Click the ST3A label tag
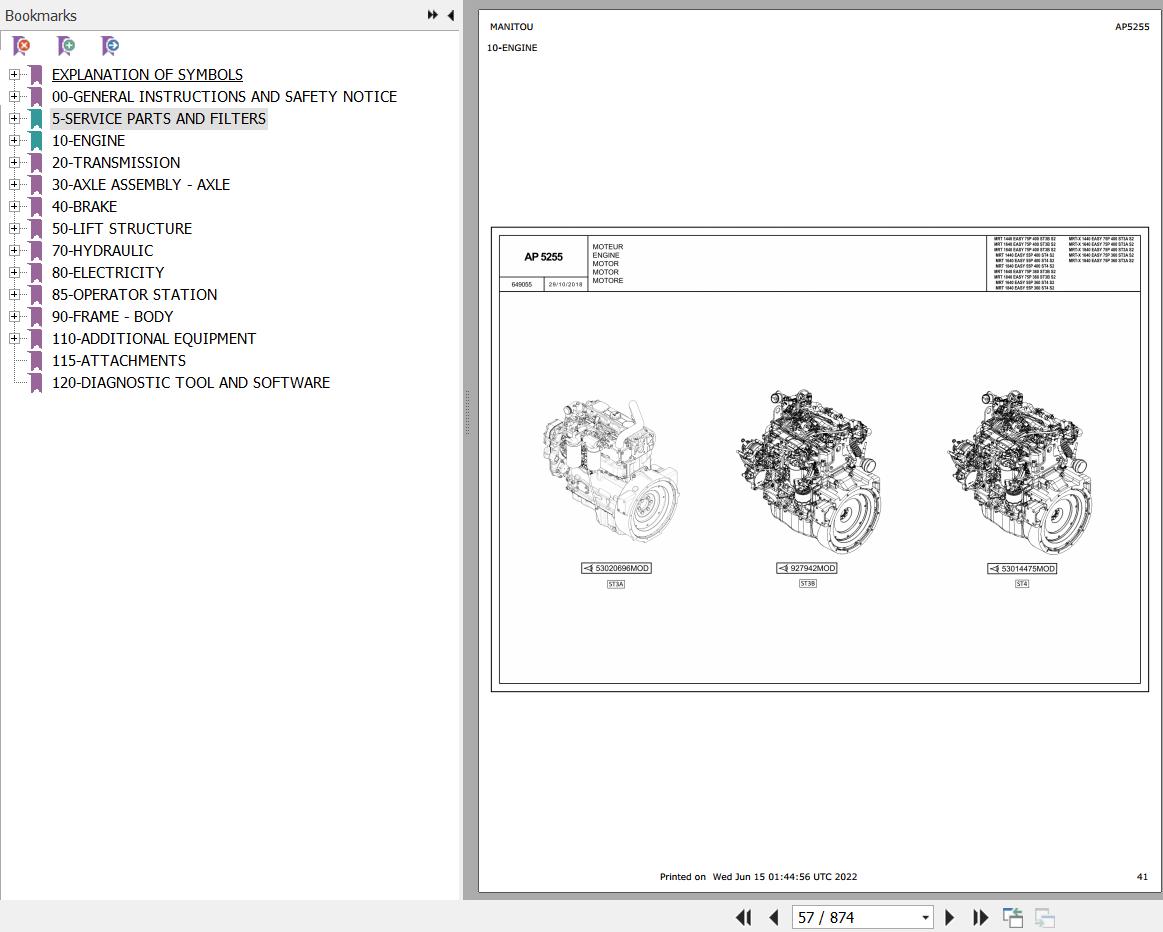 (x=616, y=584)
